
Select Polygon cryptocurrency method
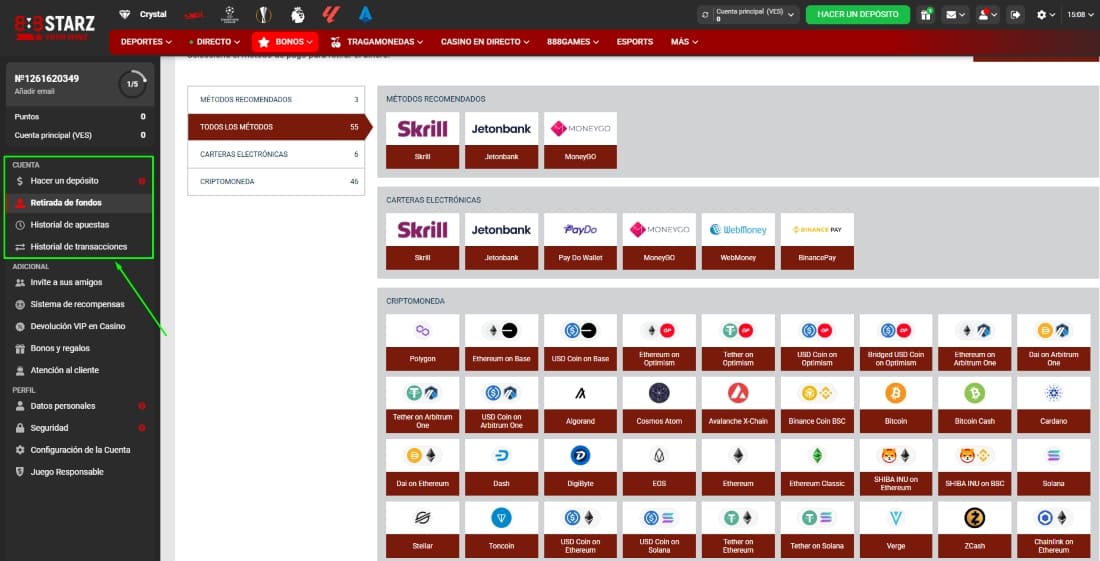[422, 343]
